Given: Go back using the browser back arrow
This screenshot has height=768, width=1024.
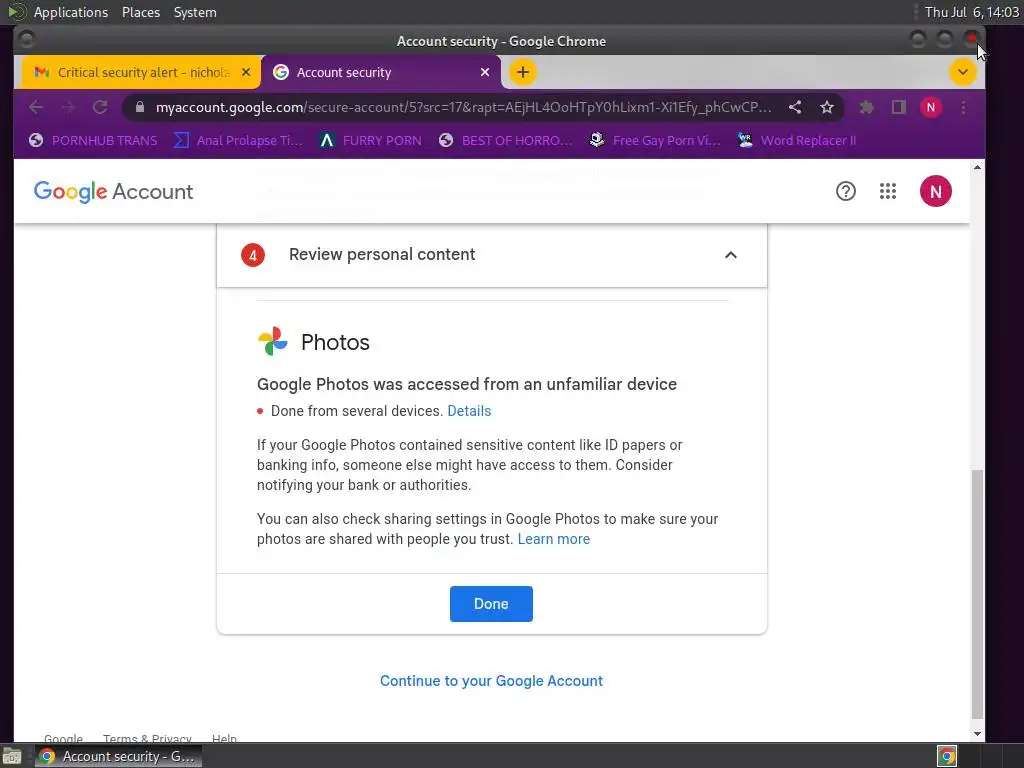Looking at the screenshot, I should tap(36, 107).
